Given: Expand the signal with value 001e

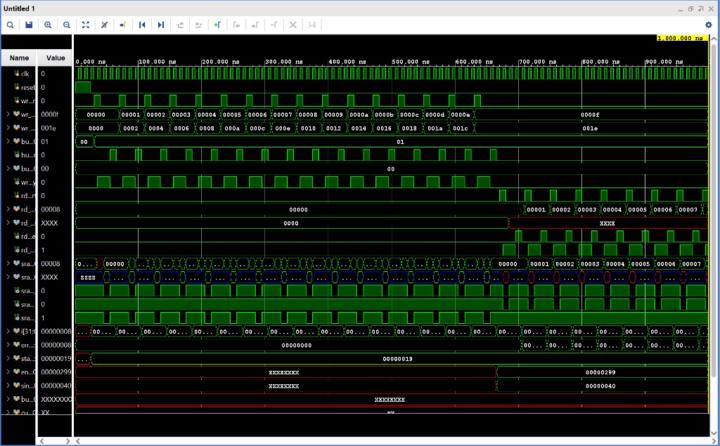Looking at the screenshot, I should click(8, 128).
